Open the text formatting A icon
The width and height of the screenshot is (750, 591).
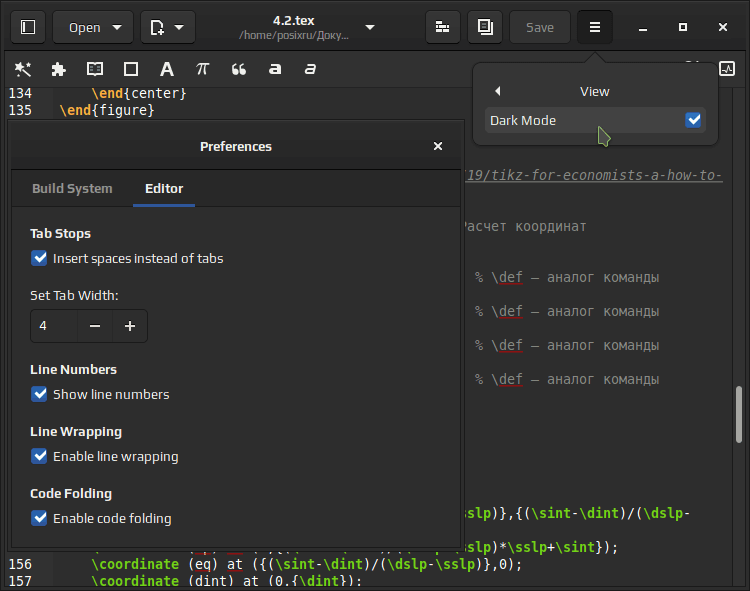click(166, 69)
